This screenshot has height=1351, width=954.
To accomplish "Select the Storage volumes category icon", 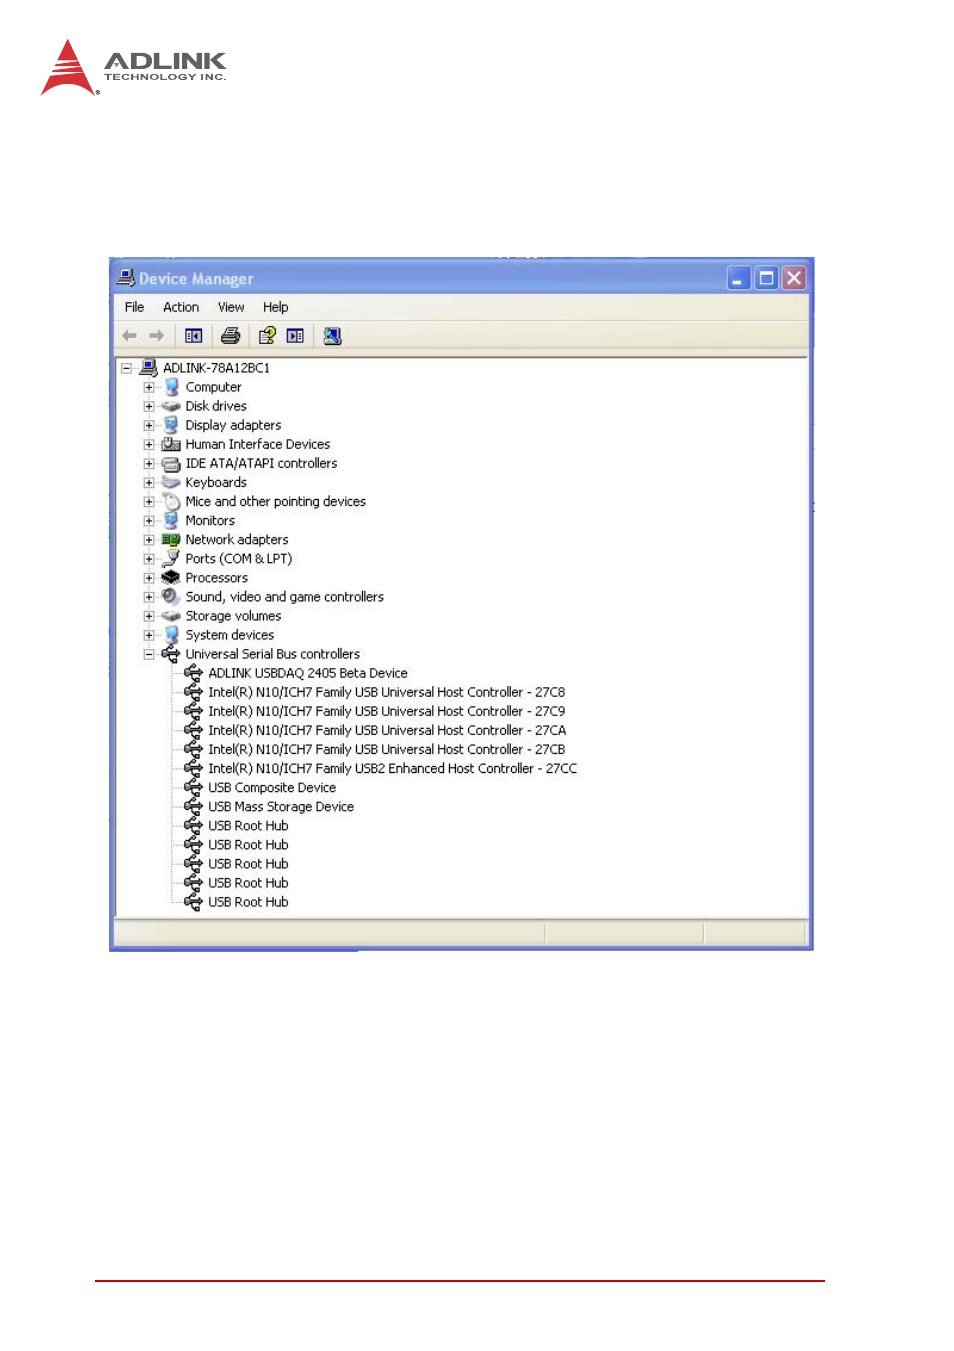I will point(171,616).
